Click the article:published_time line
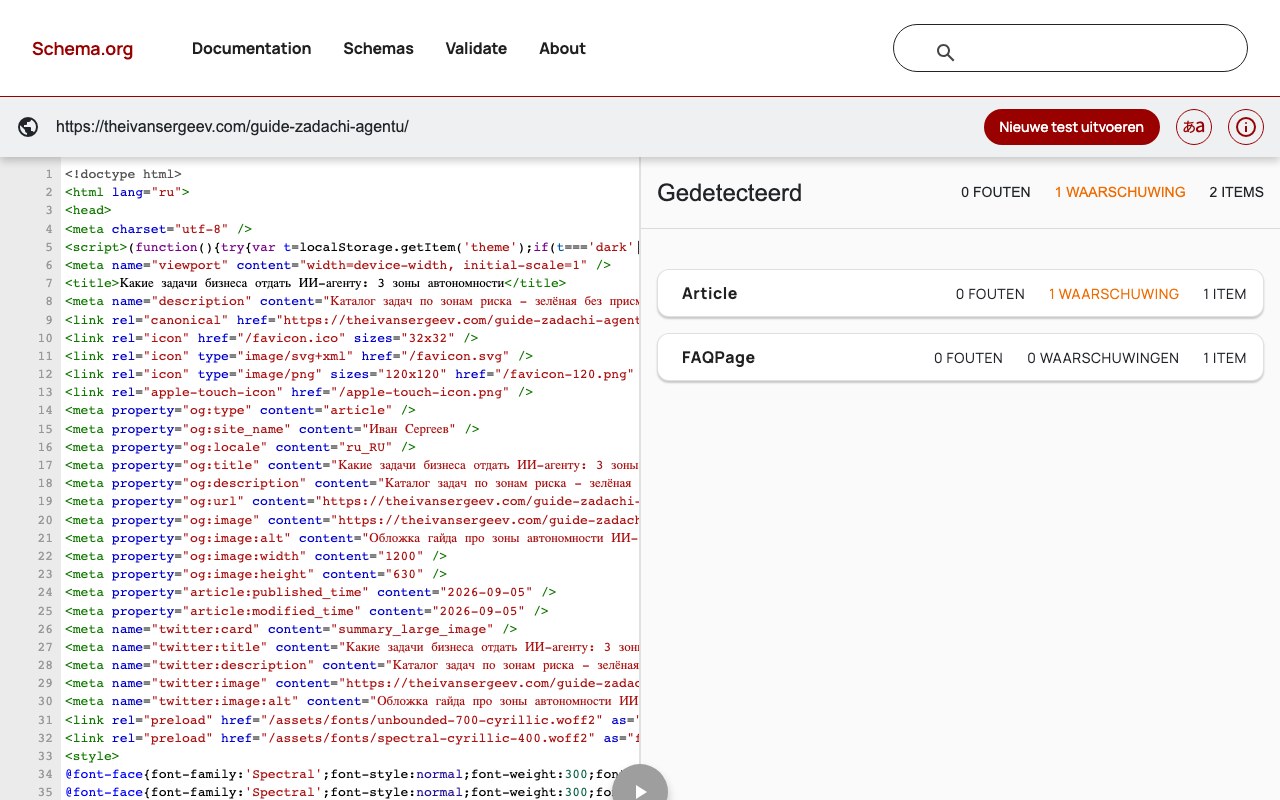This screenshot has height=800, width=1280. (x=310, y=592)
